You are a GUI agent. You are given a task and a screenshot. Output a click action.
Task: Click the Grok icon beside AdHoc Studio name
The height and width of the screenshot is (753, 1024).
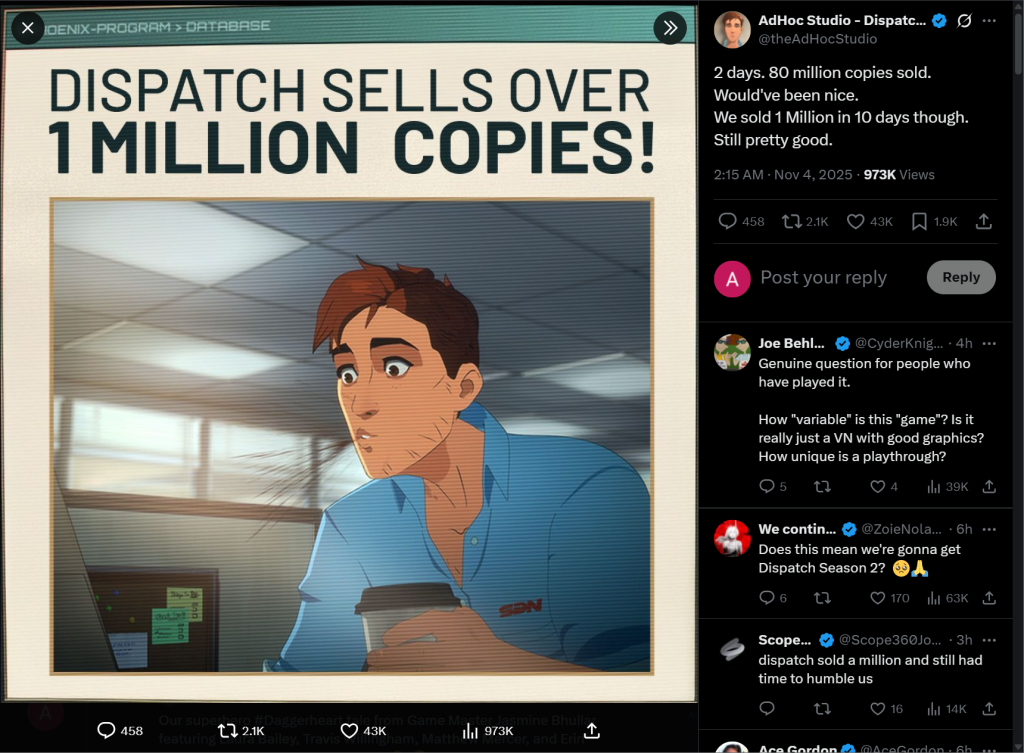coord(964,21)
